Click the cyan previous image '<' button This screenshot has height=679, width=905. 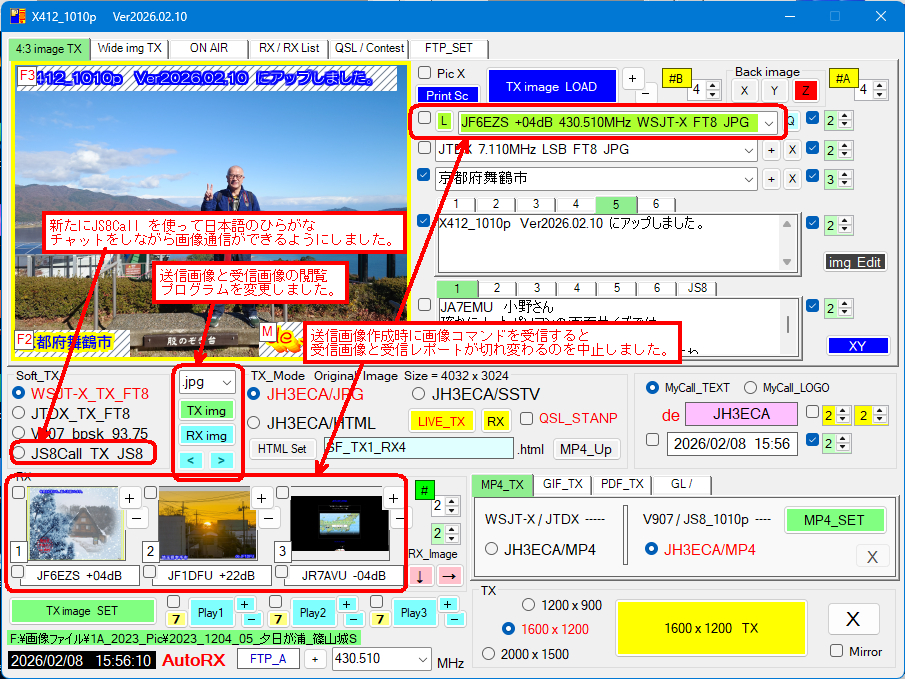click(x=193, y=460)
